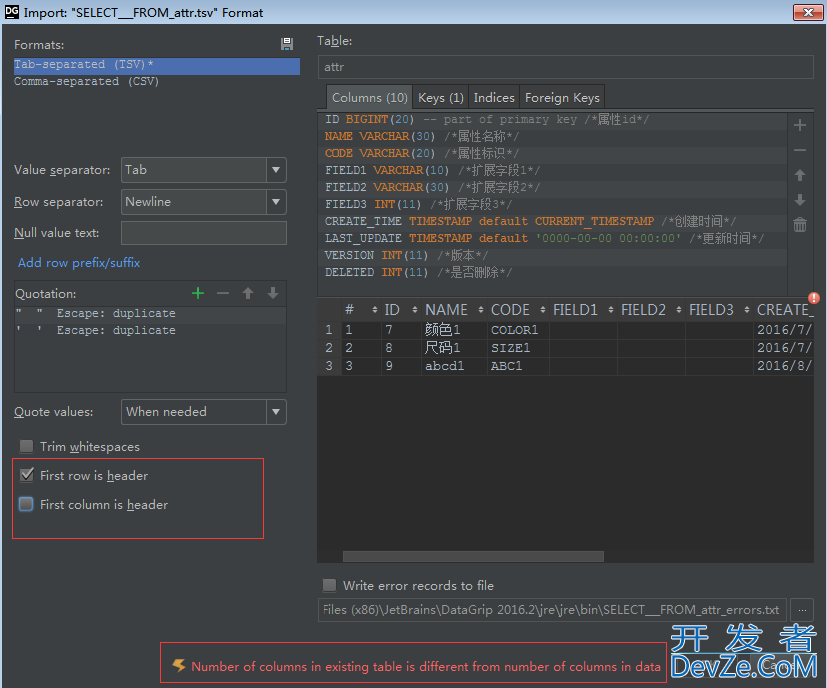
Task: Sort by FIELD3 column arrows
Action: pyautogui.click(x=746, y=310)
